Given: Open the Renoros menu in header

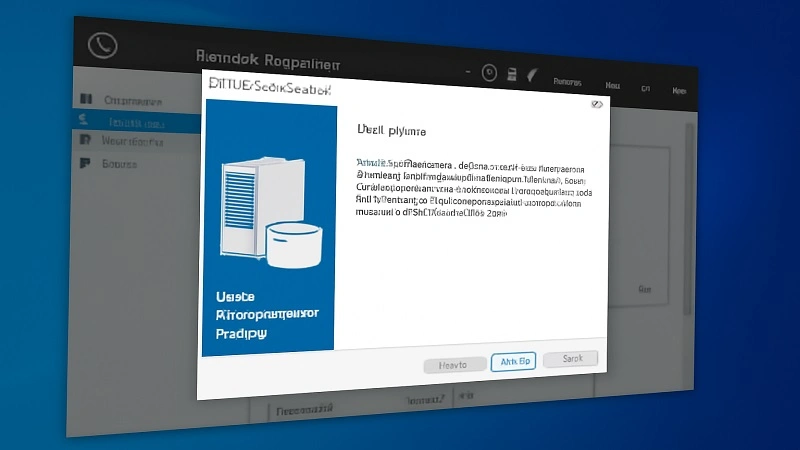Looking at the screenshot, I should (x=567, y=82).
